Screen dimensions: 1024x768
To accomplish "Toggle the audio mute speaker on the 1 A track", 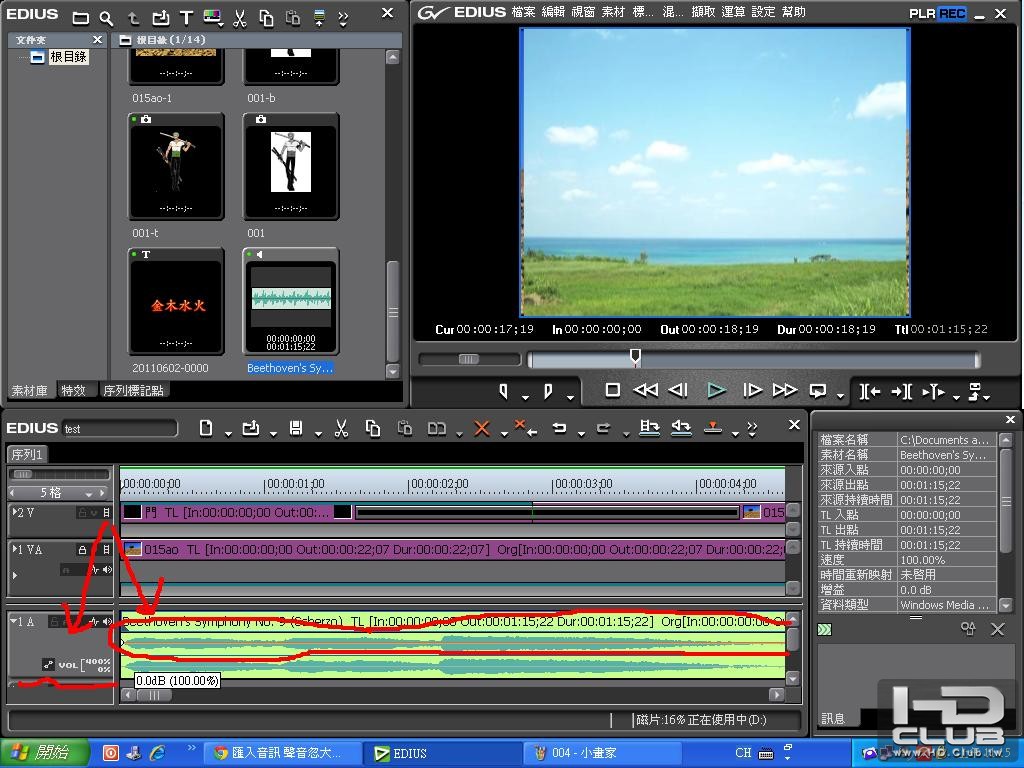I will [x=107, y=622].
